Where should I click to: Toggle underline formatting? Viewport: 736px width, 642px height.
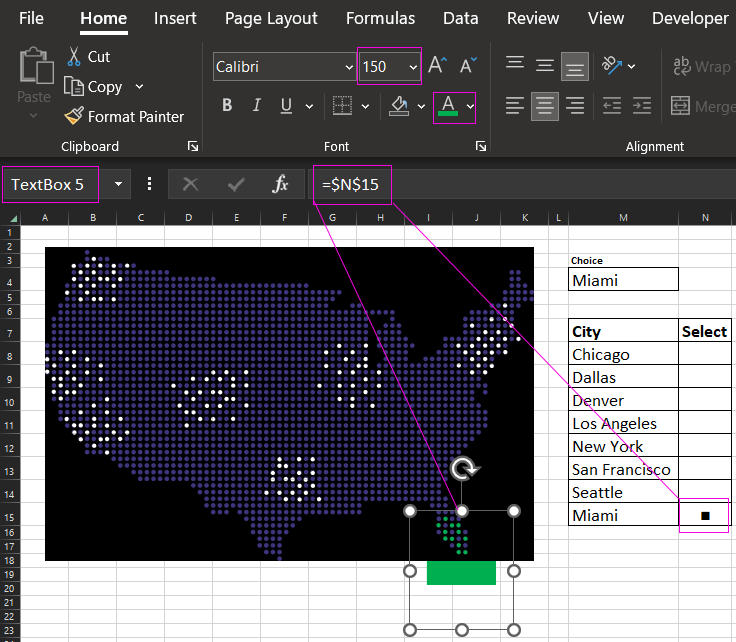(286, 106)
